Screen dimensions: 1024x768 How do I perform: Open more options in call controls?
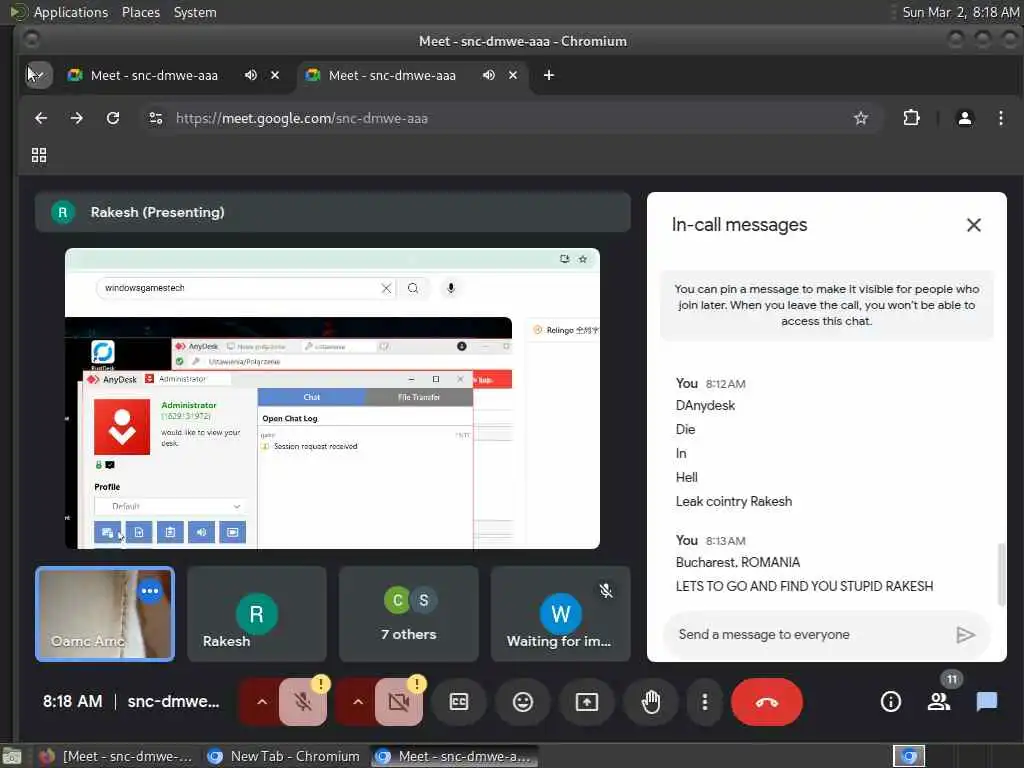tap(704, 702)
